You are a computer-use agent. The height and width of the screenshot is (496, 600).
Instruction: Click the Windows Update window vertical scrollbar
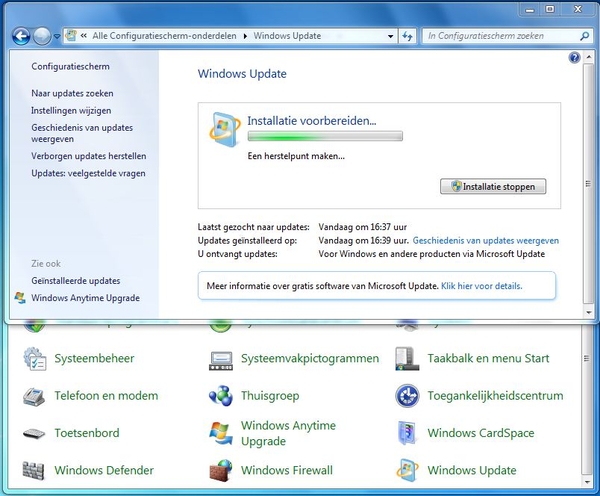[588, 183]
